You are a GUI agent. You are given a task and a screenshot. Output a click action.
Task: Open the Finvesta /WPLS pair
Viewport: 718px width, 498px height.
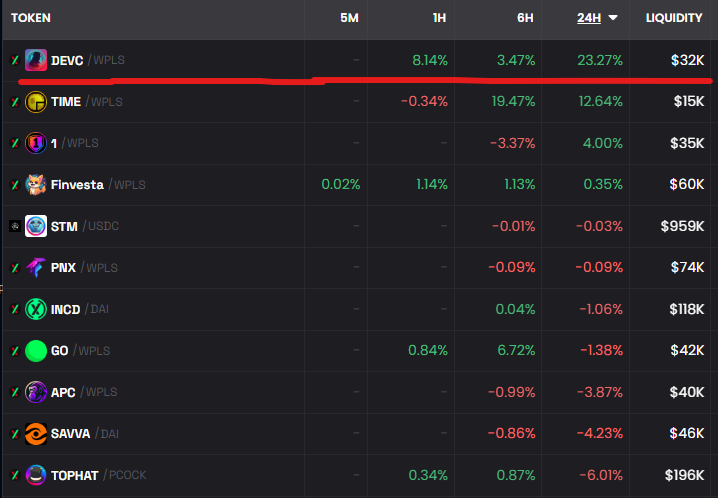coord(98,184)
